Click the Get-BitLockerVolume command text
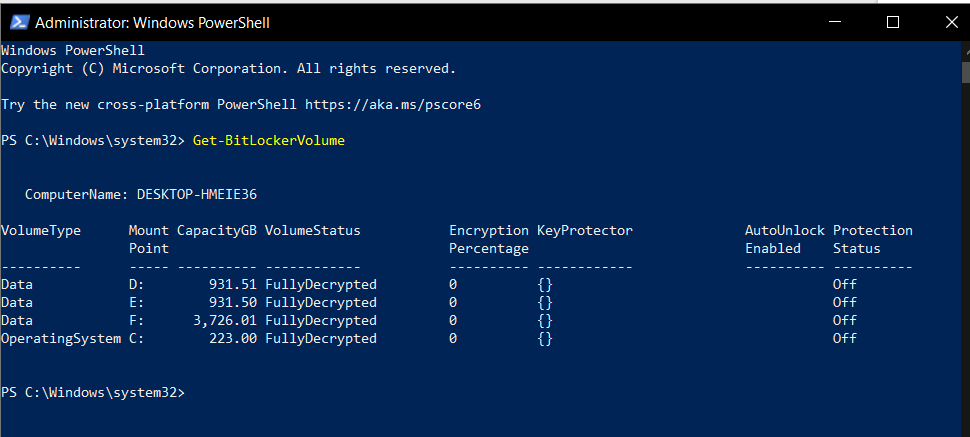The image size is (970, 437). point(268,141)
